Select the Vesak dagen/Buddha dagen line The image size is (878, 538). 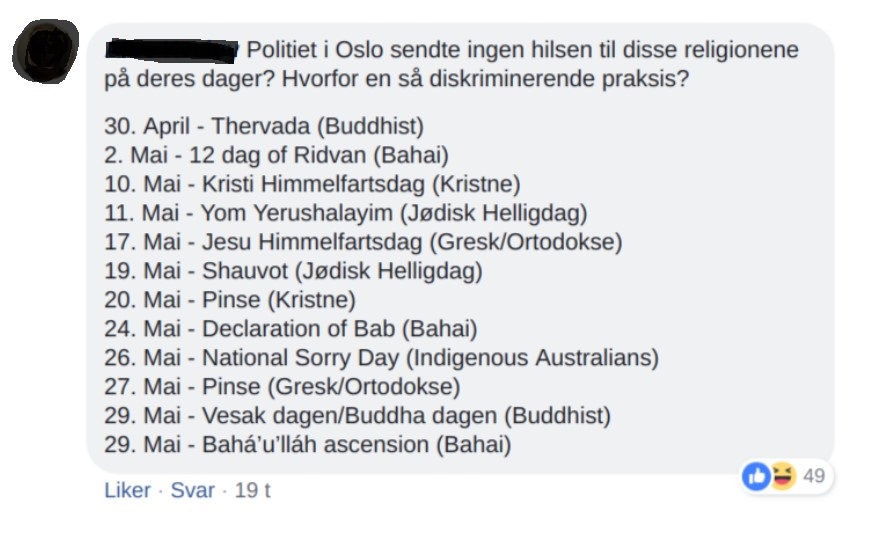point(357,416)
